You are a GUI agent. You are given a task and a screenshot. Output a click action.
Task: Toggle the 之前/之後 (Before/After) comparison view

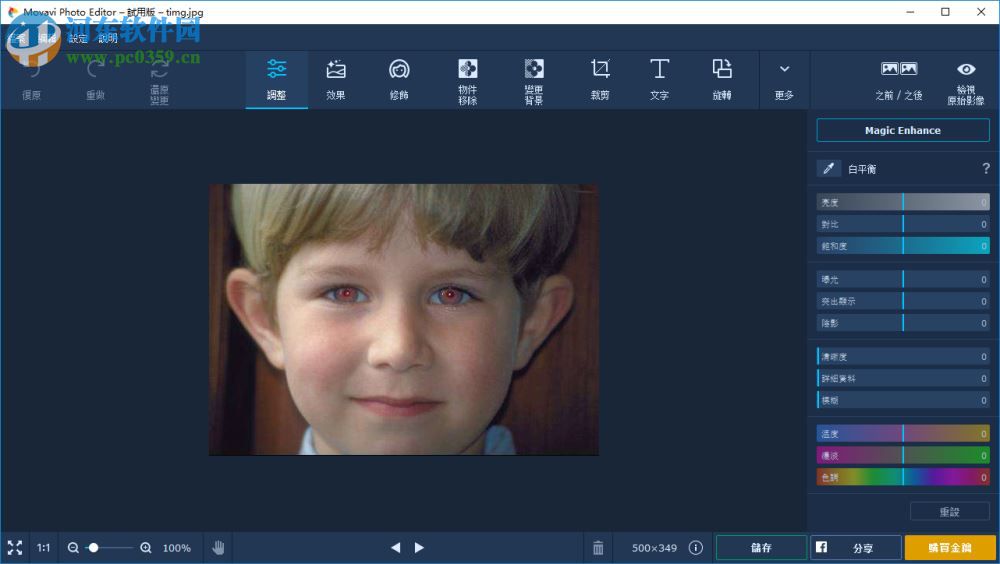(x=899, y=80)
